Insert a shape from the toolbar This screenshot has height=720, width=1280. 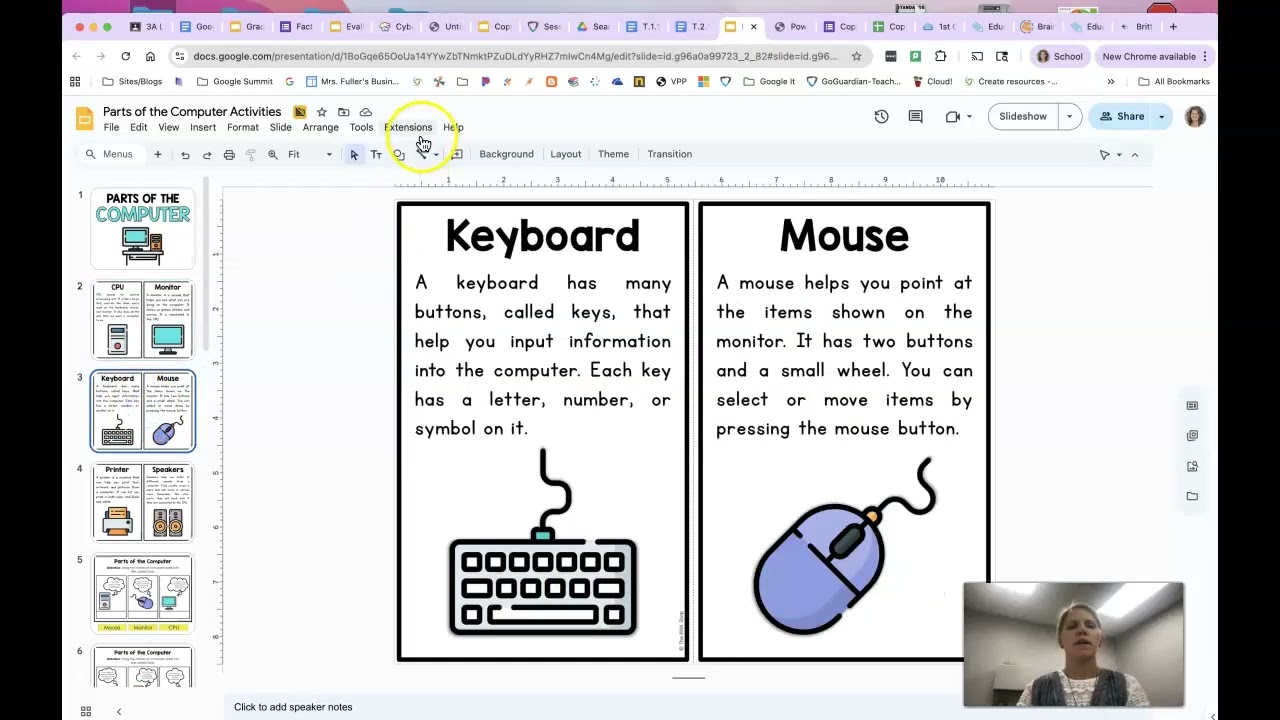[398, 154]
